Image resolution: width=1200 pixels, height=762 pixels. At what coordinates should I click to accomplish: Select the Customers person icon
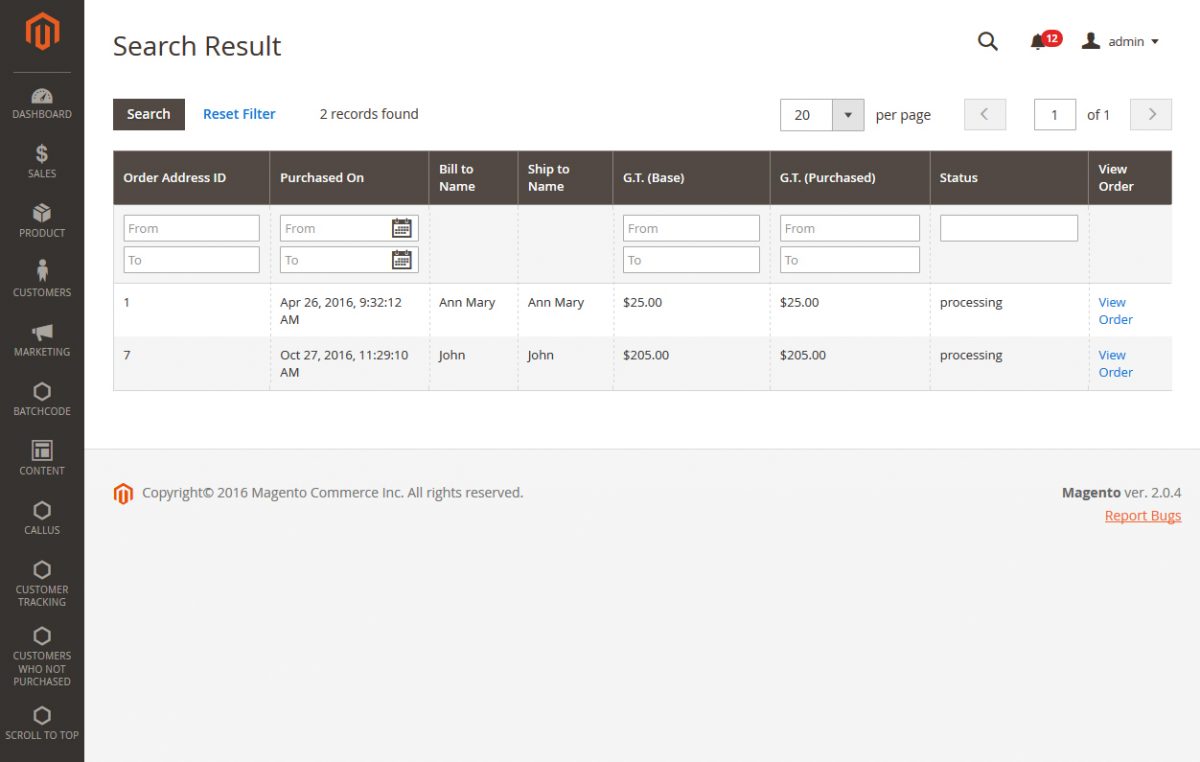click(x=41, y=274)
